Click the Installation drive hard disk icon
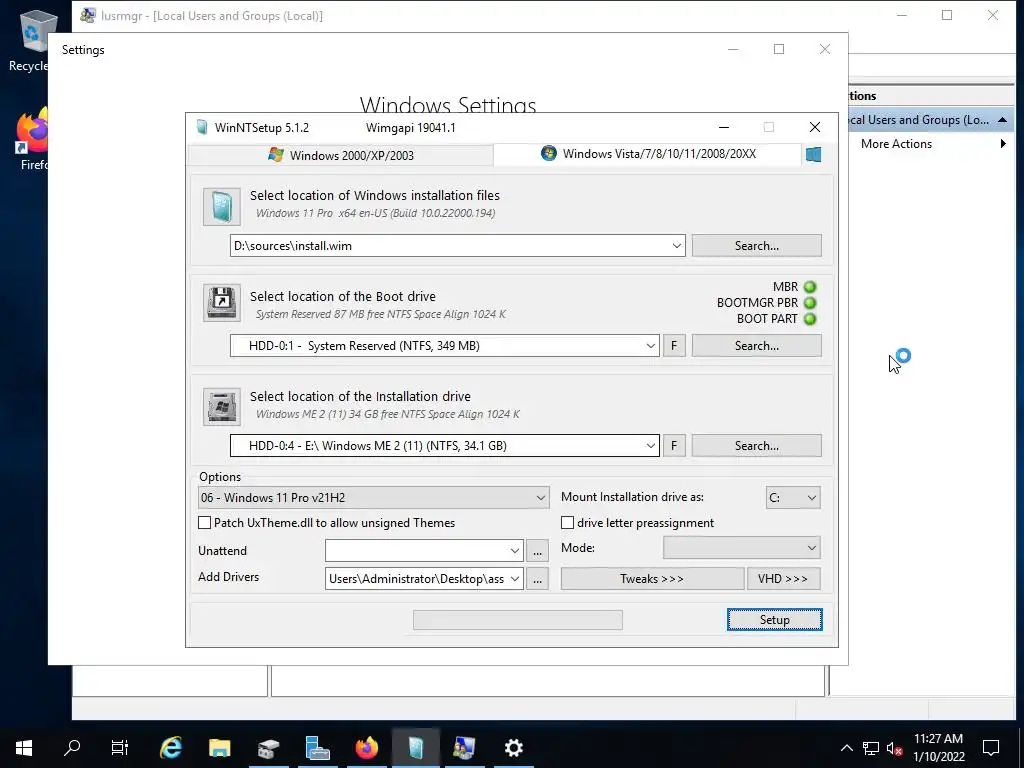1024x768 pixels. (x=221, y=406)
